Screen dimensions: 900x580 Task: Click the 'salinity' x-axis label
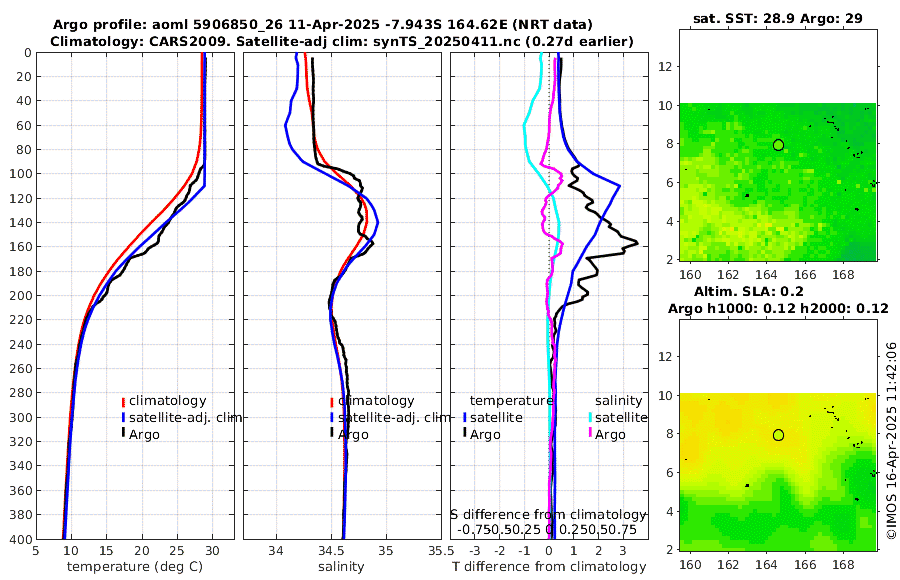pos(341,567)
